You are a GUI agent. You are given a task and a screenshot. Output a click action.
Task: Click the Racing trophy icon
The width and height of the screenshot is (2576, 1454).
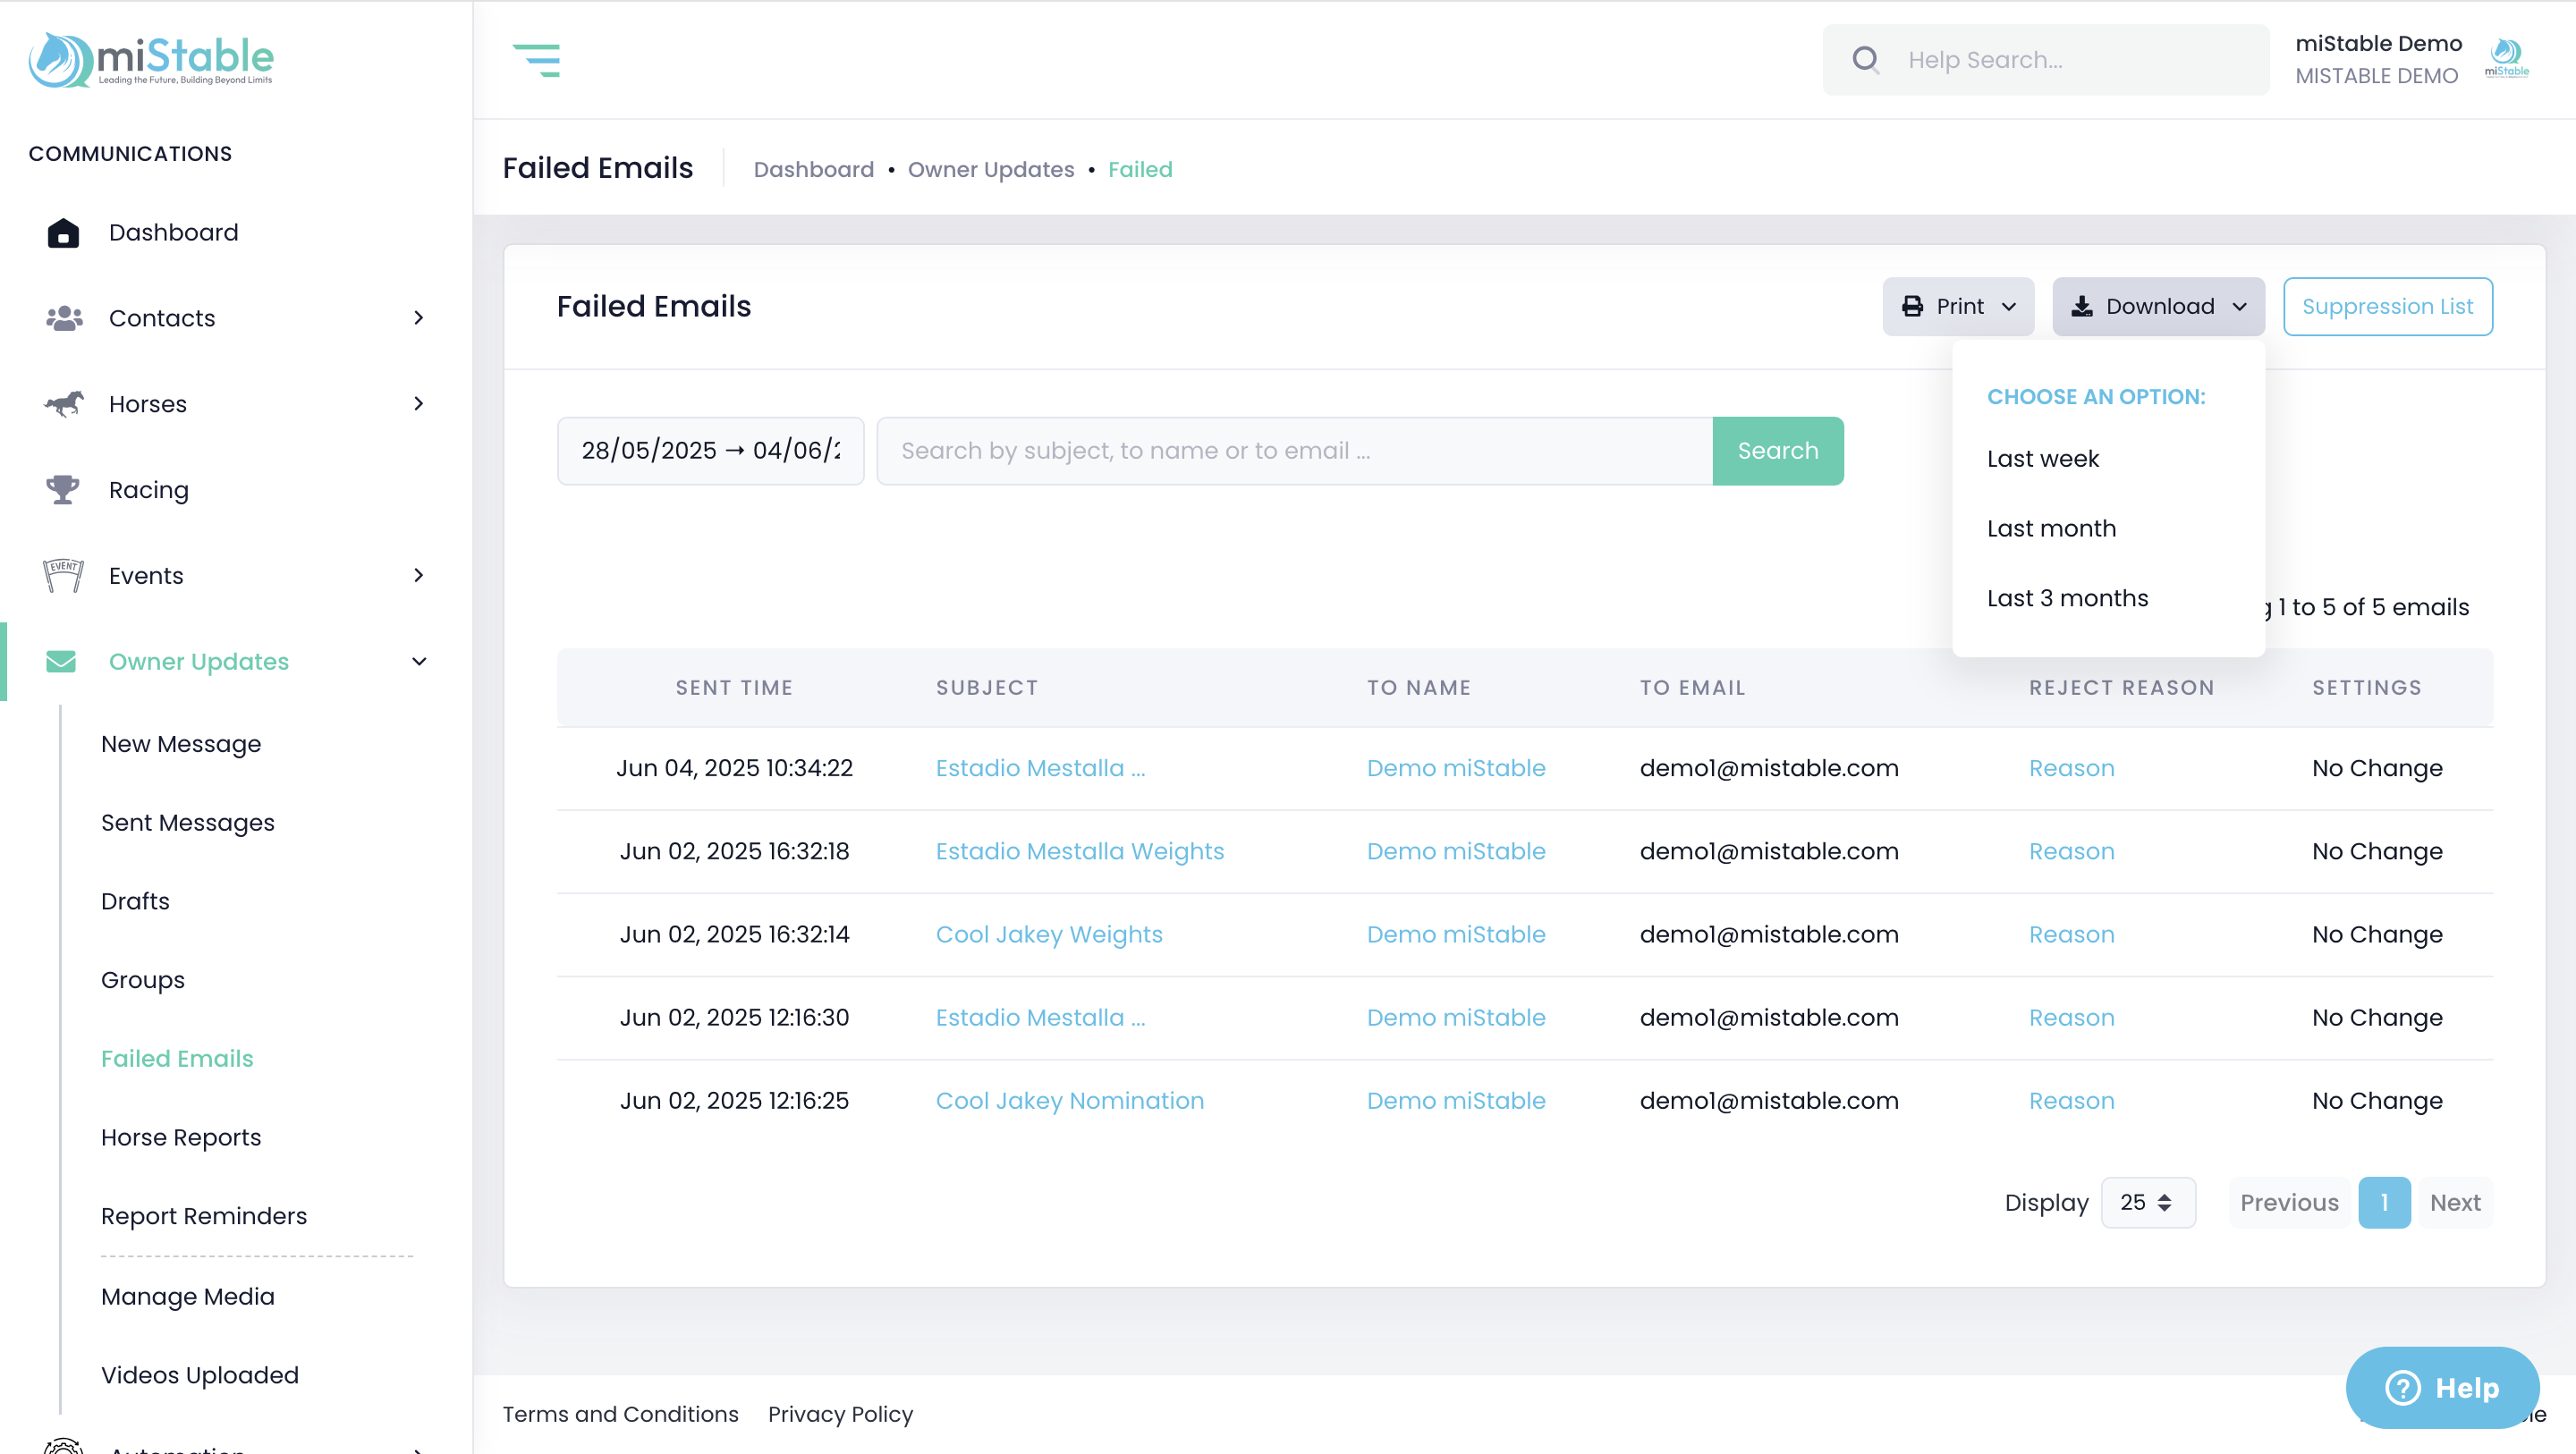coord(63,489)
